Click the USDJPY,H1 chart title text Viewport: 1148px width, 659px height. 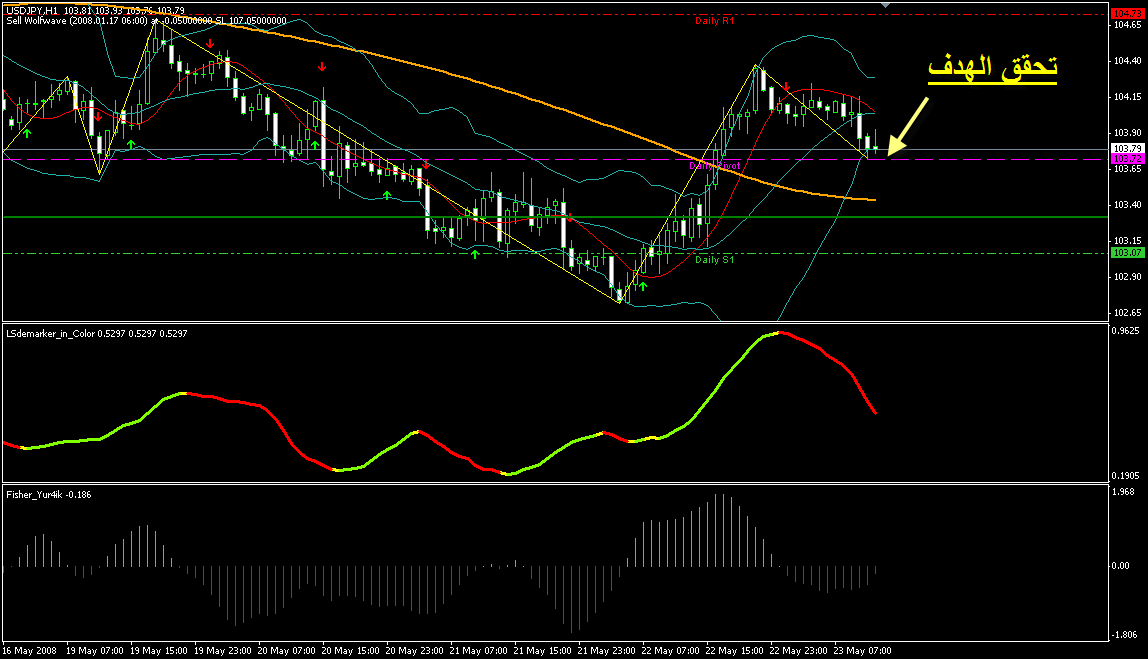32,8
